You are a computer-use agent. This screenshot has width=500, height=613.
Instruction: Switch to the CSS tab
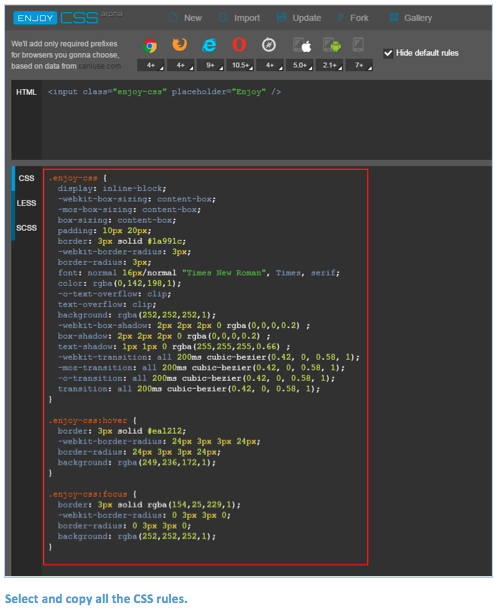pos(26,178)
